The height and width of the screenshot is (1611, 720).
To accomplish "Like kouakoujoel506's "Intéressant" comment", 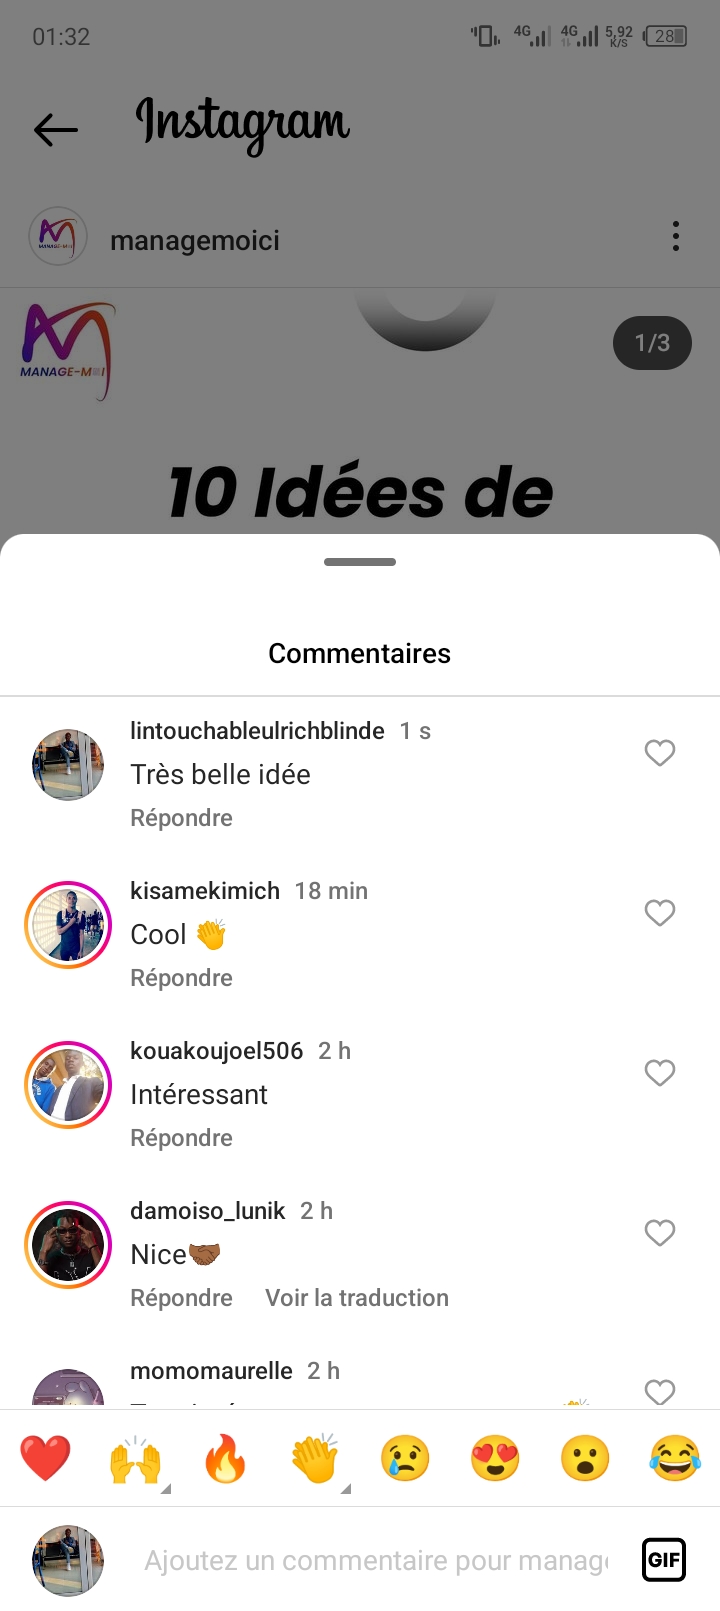I will pos(660,1073).
